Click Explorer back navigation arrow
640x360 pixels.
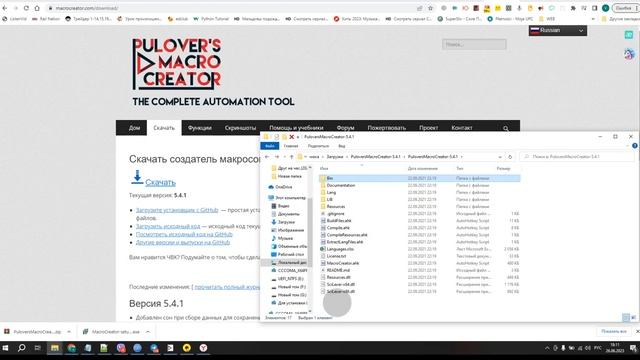267,157
